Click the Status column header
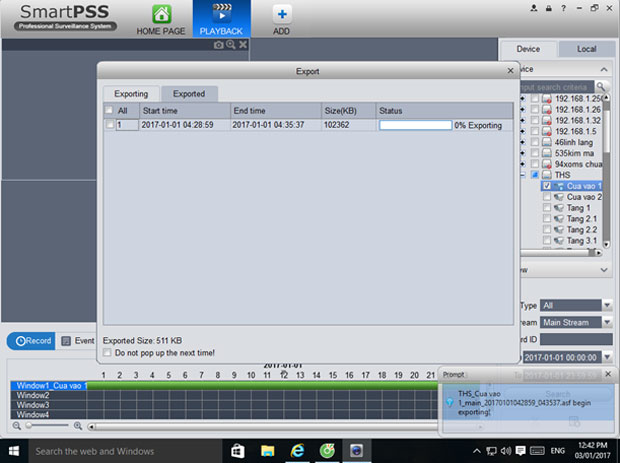 tap(444, 111)
